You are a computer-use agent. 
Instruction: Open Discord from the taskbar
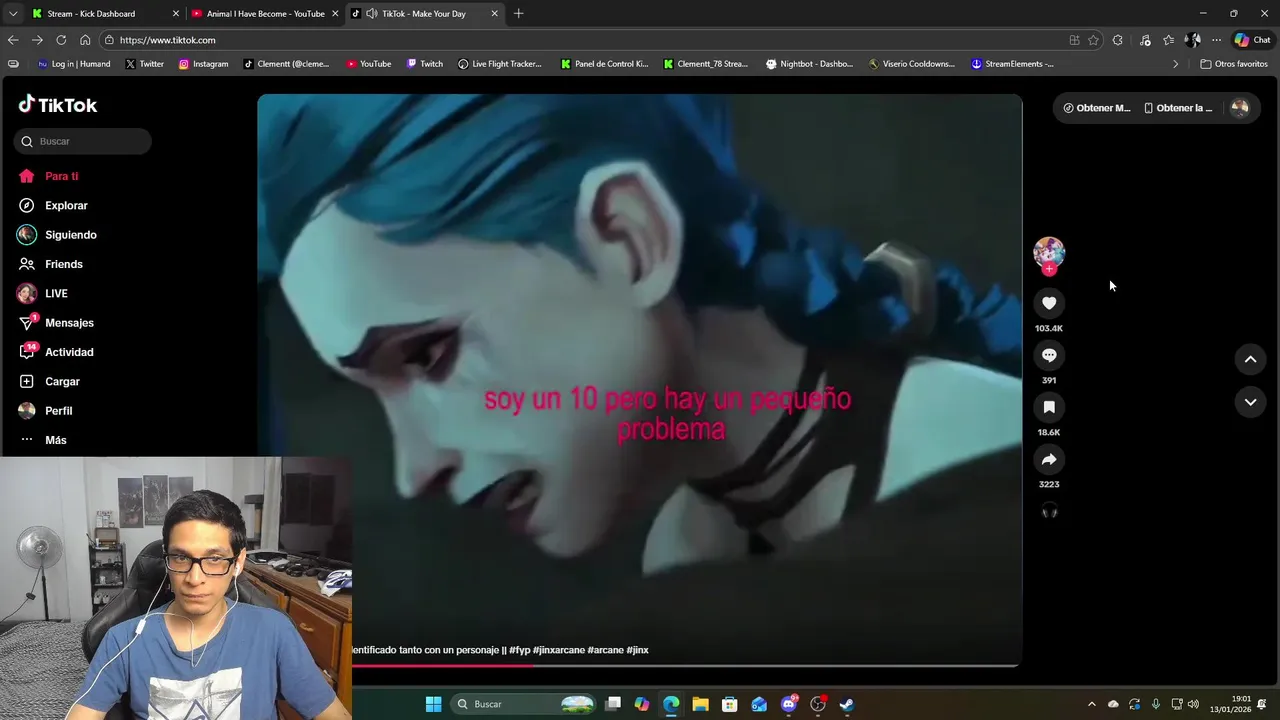coord(788,704)
